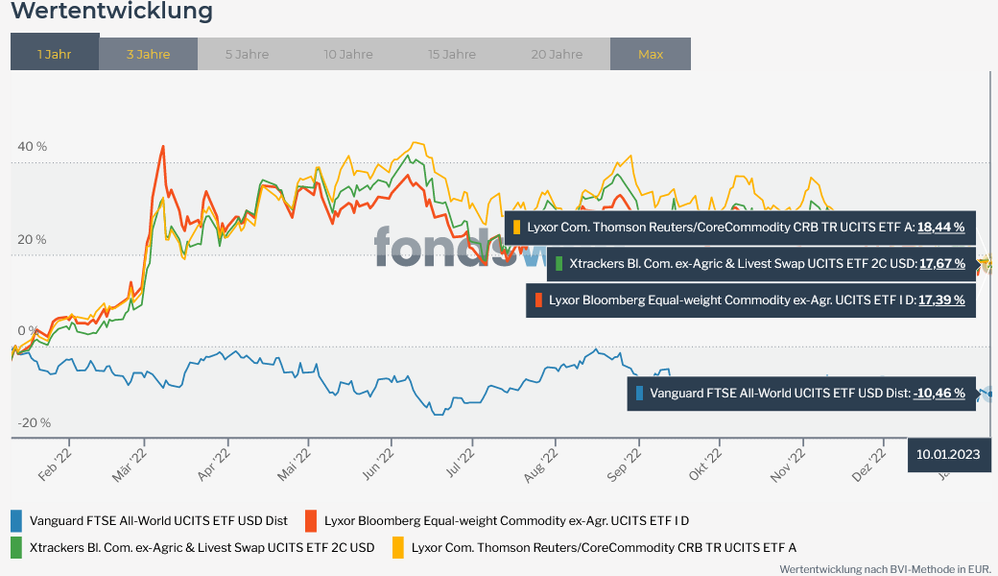Click the yellow Lyxor CRB legend swatch

coord(398,547)
